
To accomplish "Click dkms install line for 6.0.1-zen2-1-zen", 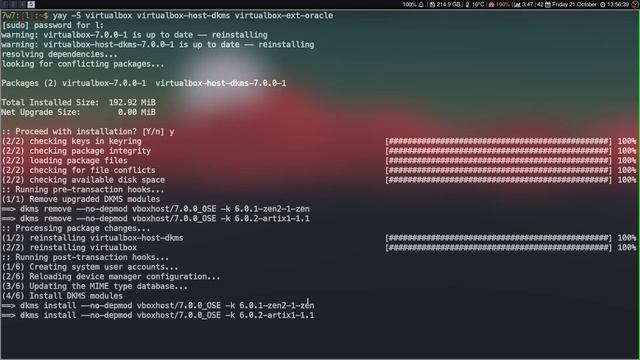I will (x=158, y=306).
